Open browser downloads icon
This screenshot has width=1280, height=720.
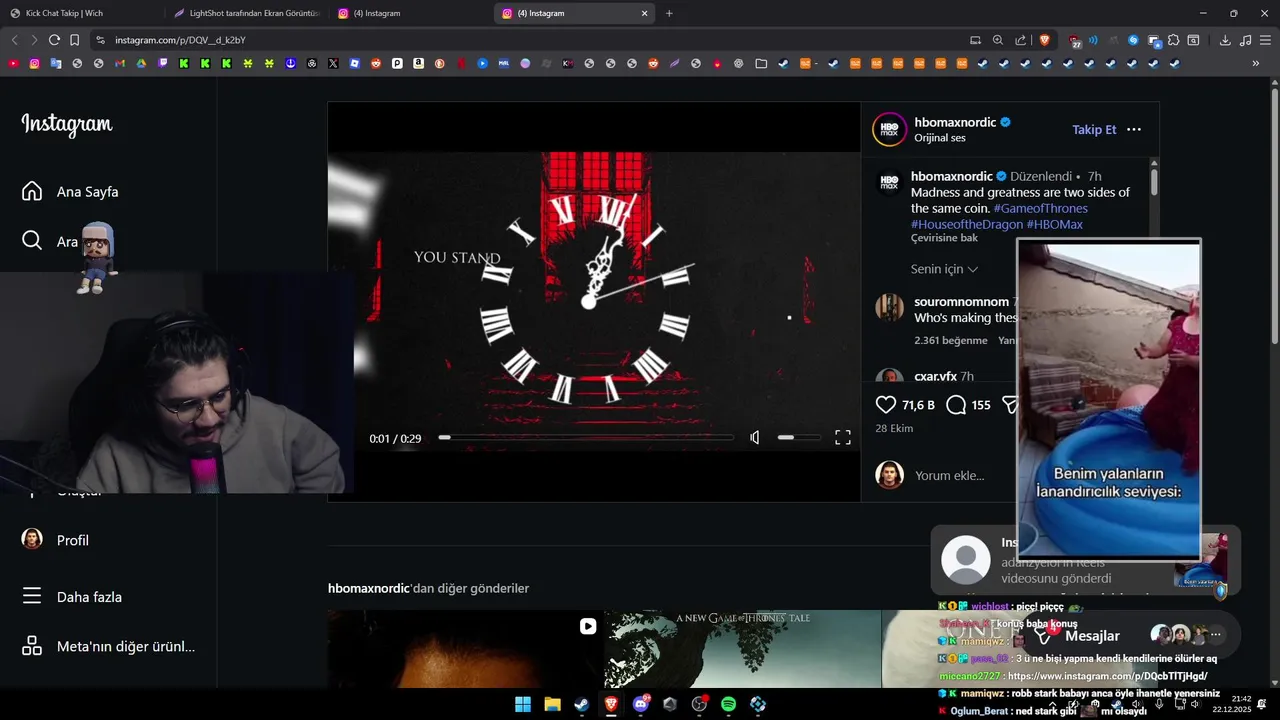tap(1225, 40)
